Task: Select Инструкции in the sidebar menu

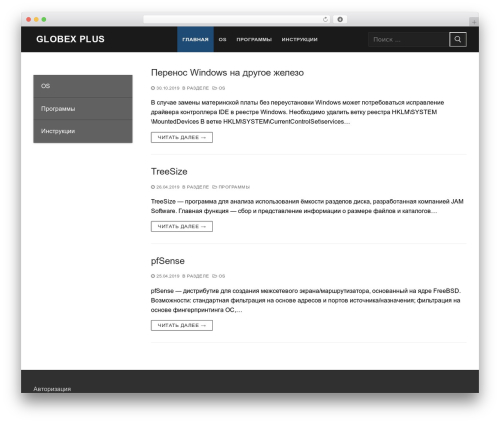Action: click(83, 131)
